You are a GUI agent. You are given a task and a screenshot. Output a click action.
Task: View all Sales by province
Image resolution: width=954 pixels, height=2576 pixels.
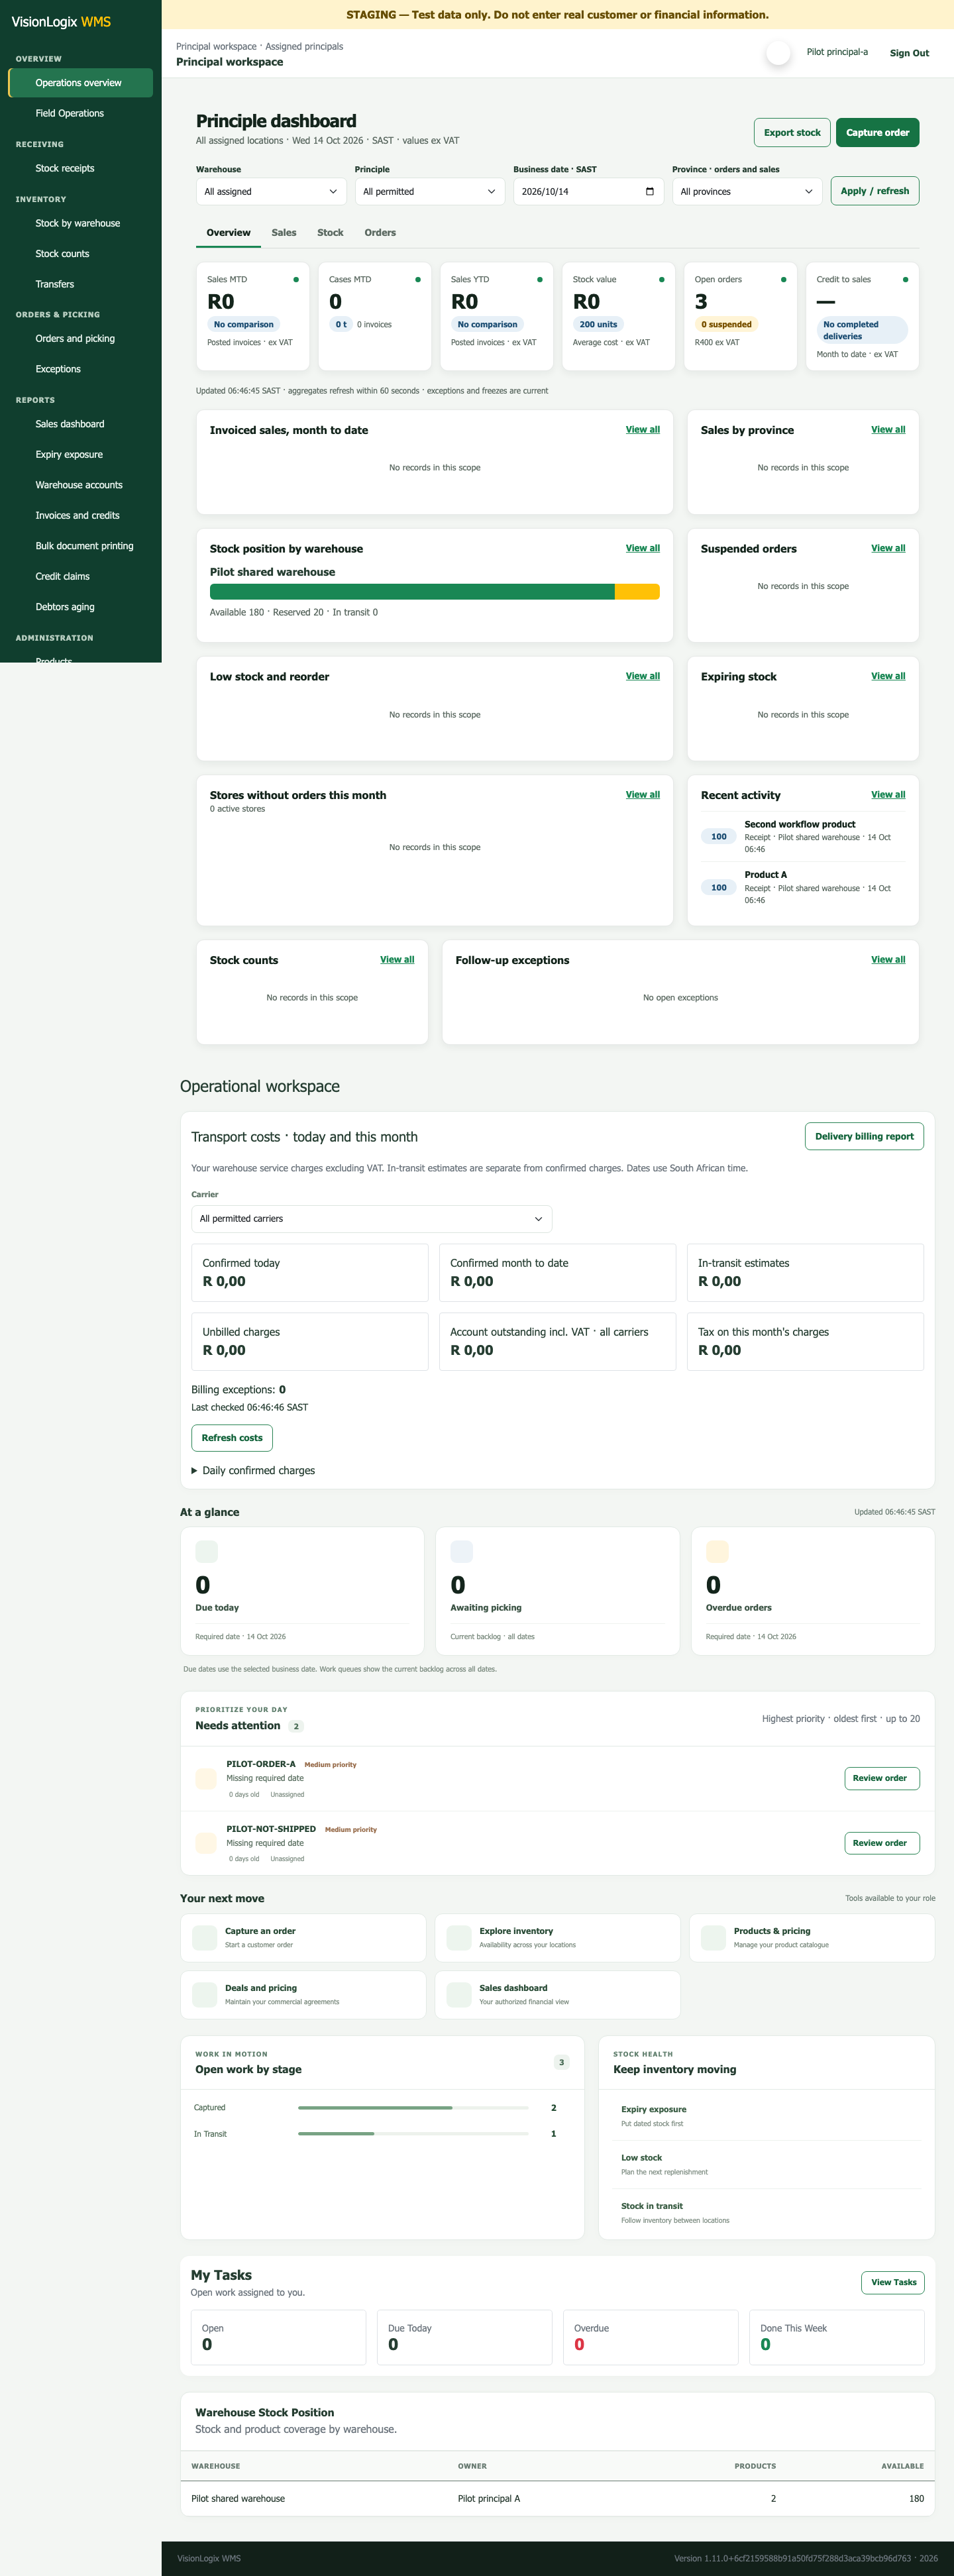[x=888, y=430]
